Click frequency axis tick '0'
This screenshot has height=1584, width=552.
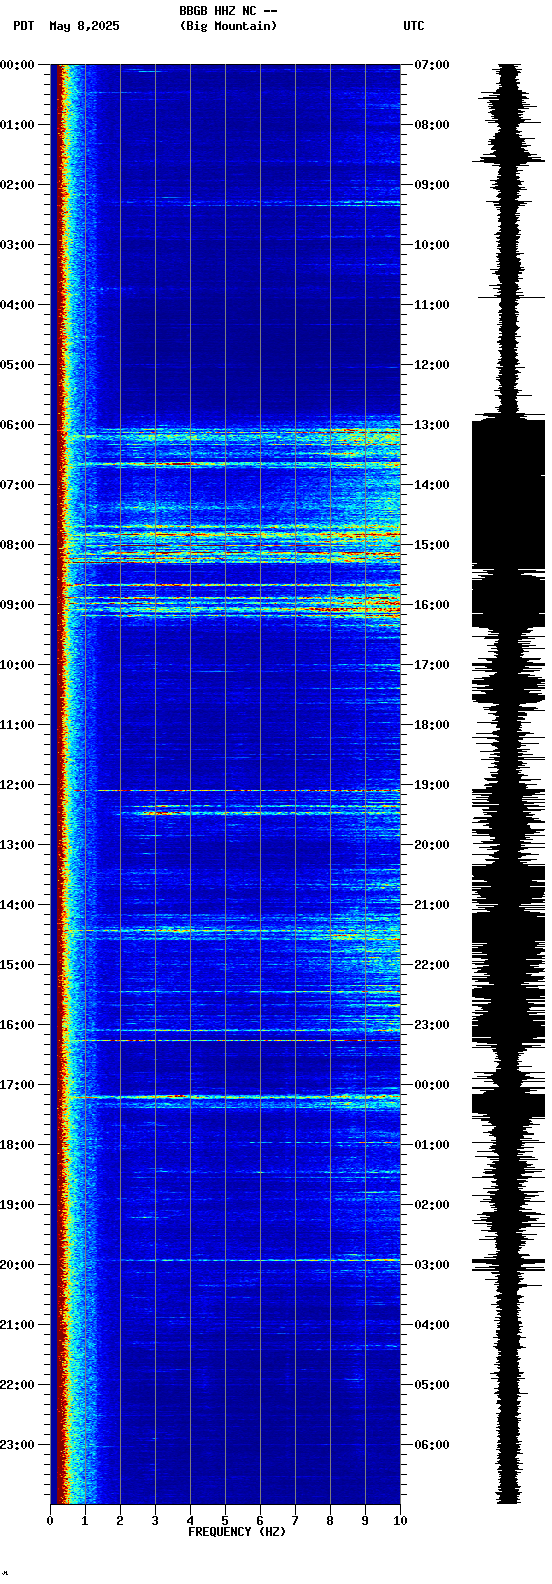(50, 1521)
